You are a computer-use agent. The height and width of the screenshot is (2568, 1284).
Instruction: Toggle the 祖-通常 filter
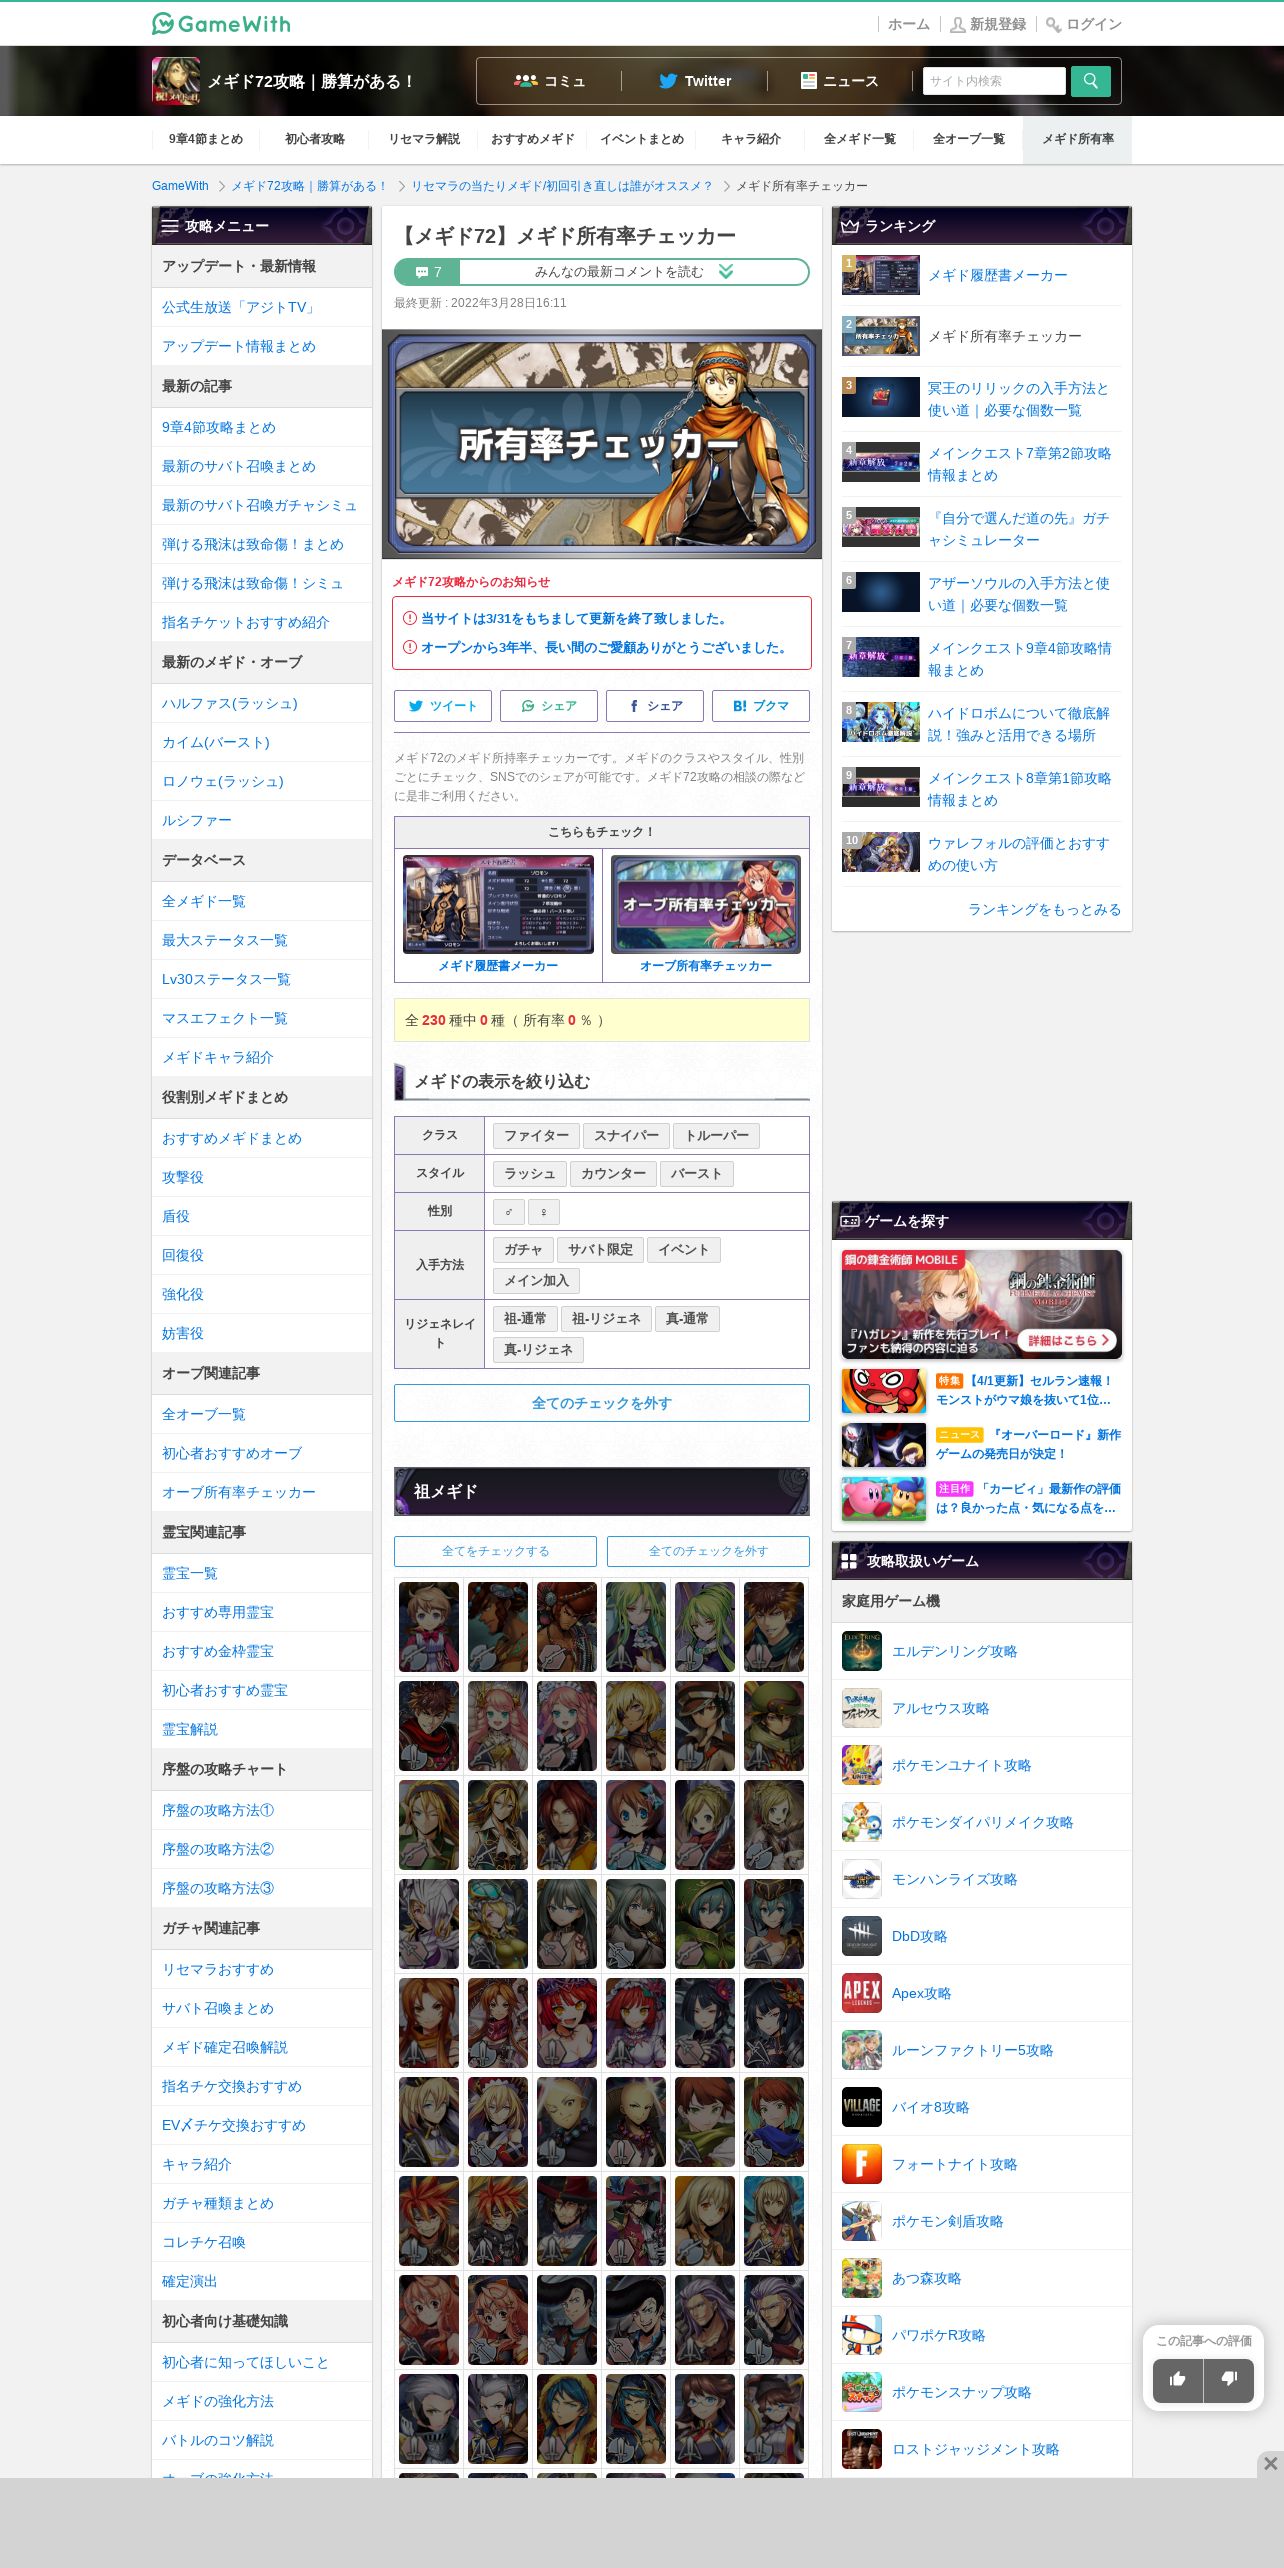(x=525, y=1319)
